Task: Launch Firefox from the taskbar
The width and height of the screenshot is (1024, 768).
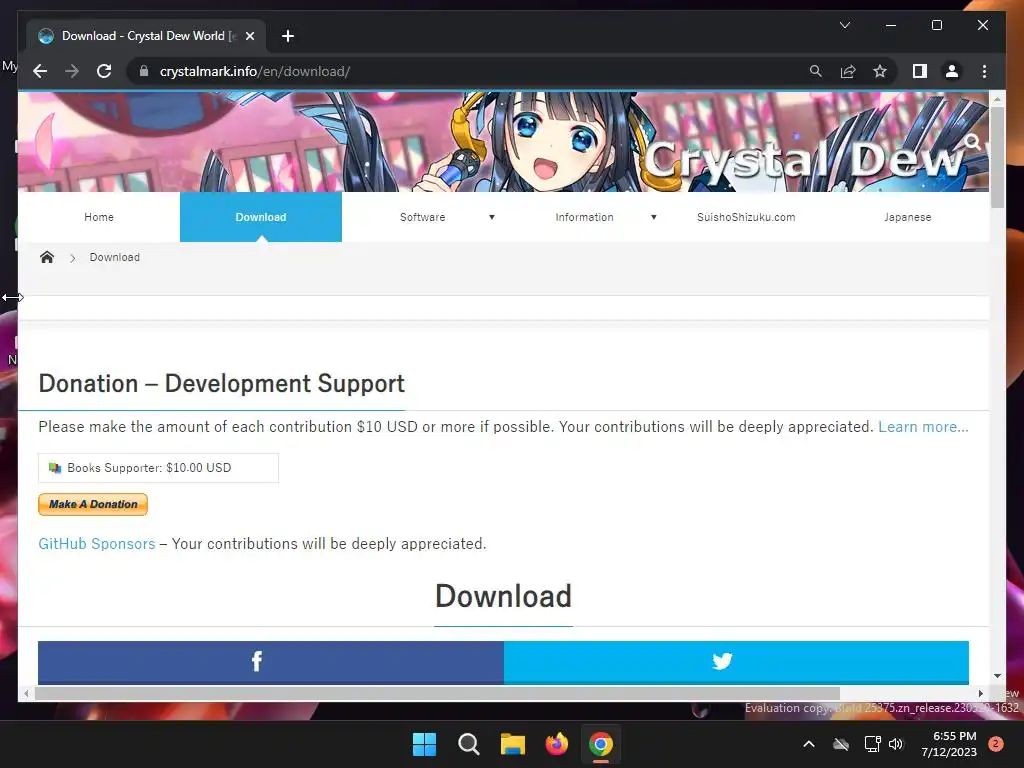Action: [x=556, y=744]
